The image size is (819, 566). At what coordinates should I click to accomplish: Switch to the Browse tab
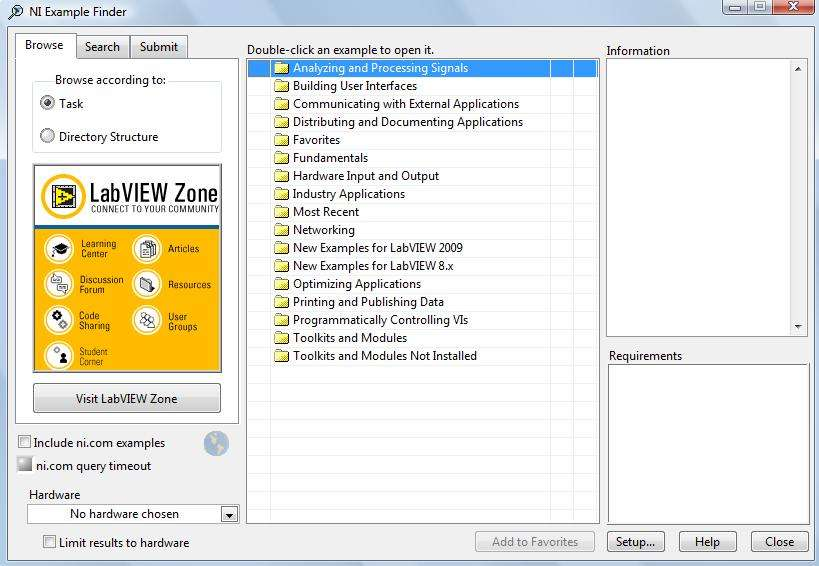click(x=44, y=45)
